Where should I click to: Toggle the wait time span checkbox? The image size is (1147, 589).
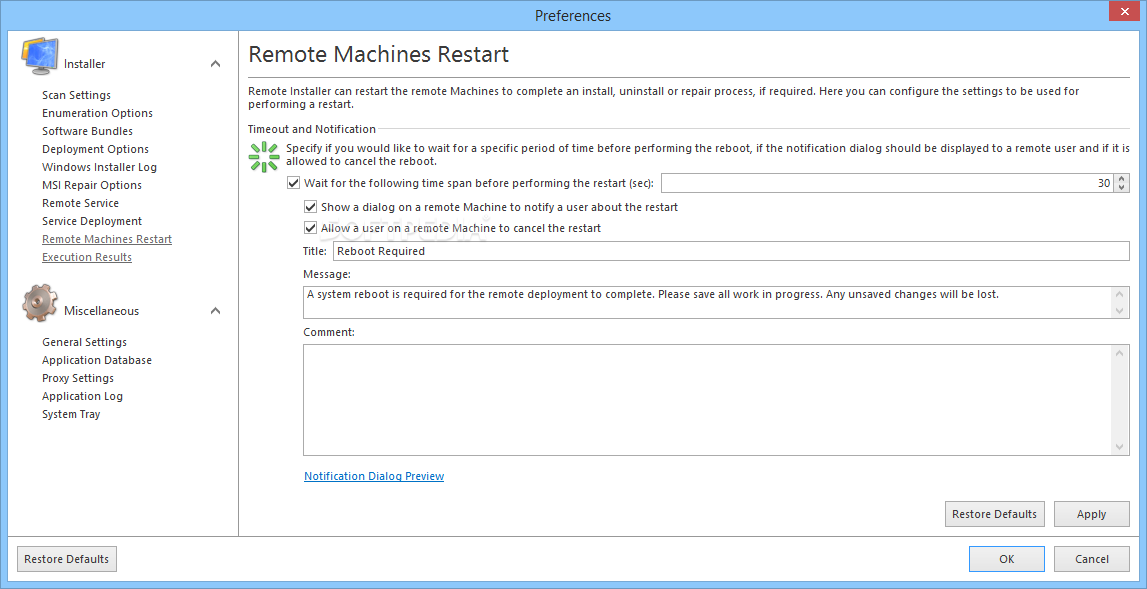pyautogui.click(x=294, y=183)
